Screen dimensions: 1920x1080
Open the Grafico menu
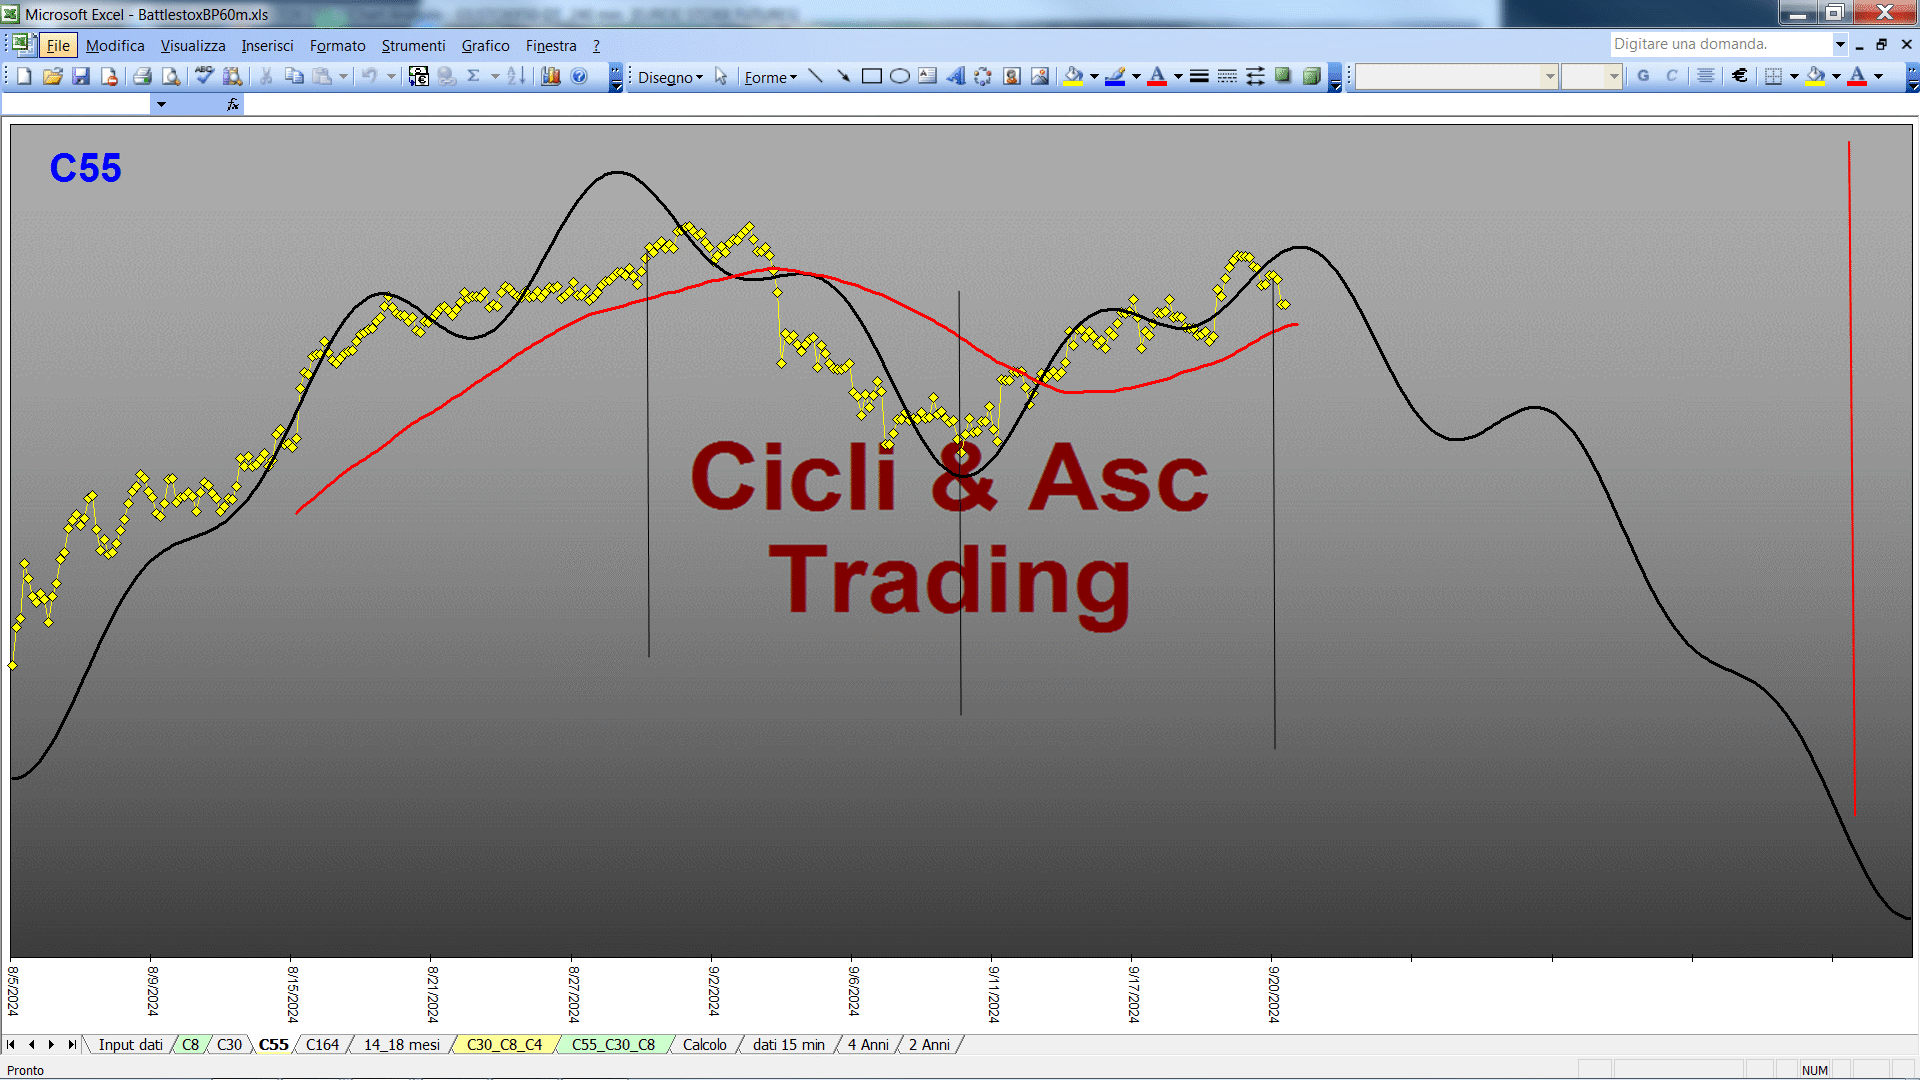pos(485,46)
